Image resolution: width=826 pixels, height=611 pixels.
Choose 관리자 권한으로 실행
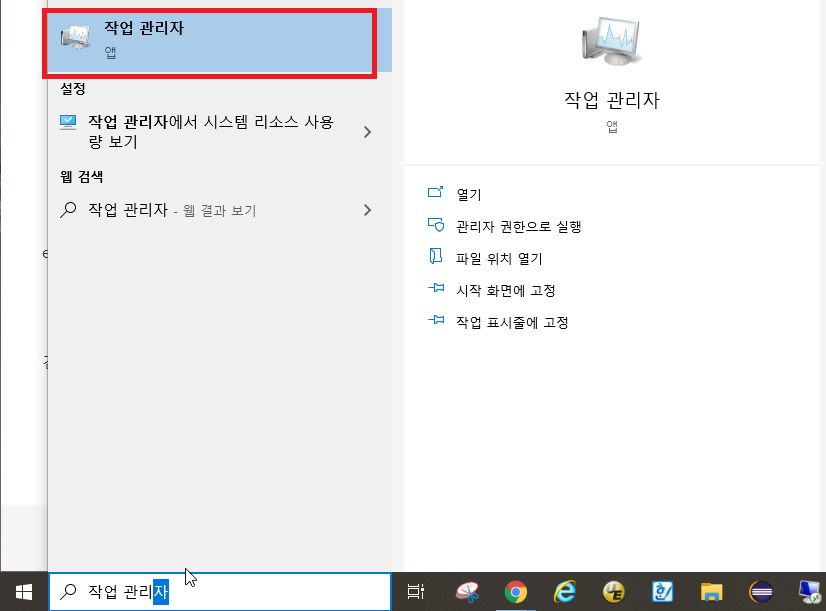518,226
